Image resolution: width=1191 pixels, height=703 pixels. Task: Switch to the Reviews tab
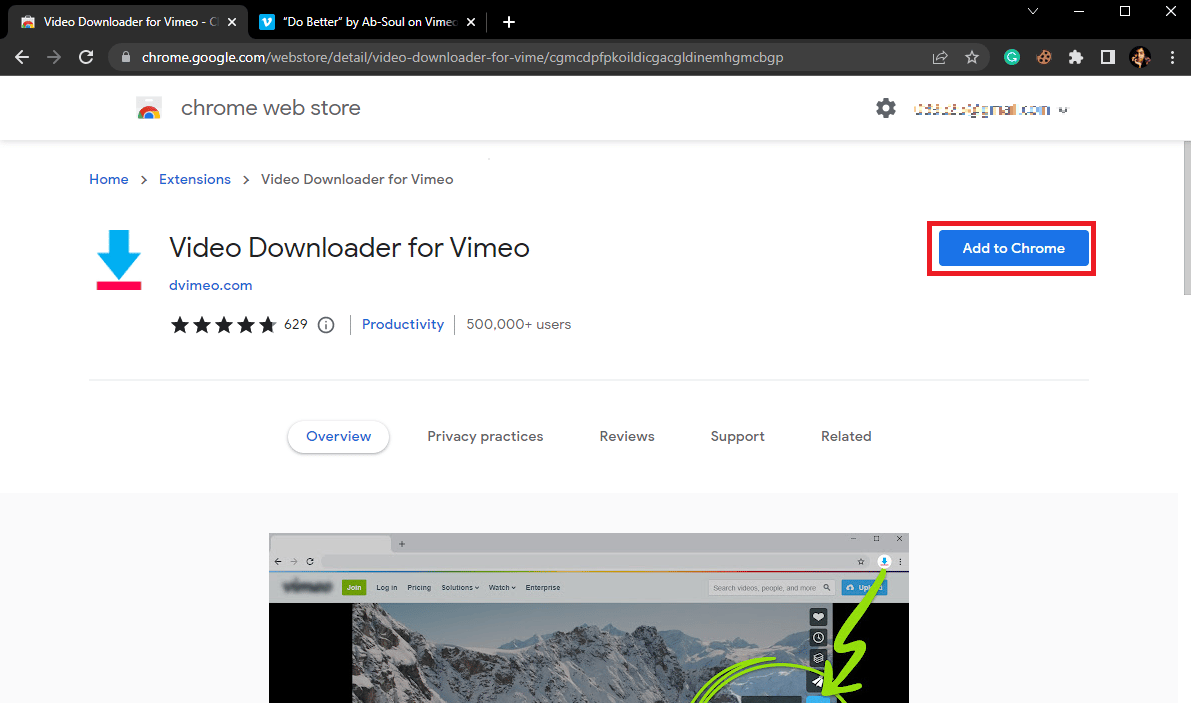tap(627, 437)
